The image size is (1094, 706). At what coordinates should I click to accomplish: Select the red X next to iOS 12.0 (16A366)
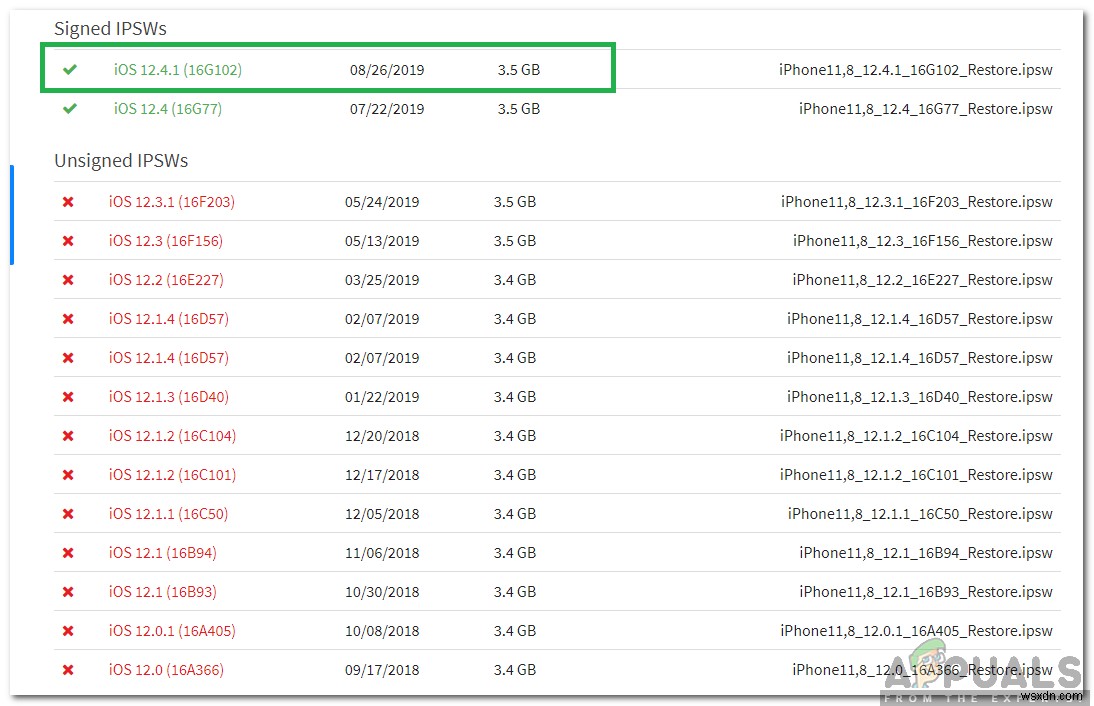[x=68, y=670]
